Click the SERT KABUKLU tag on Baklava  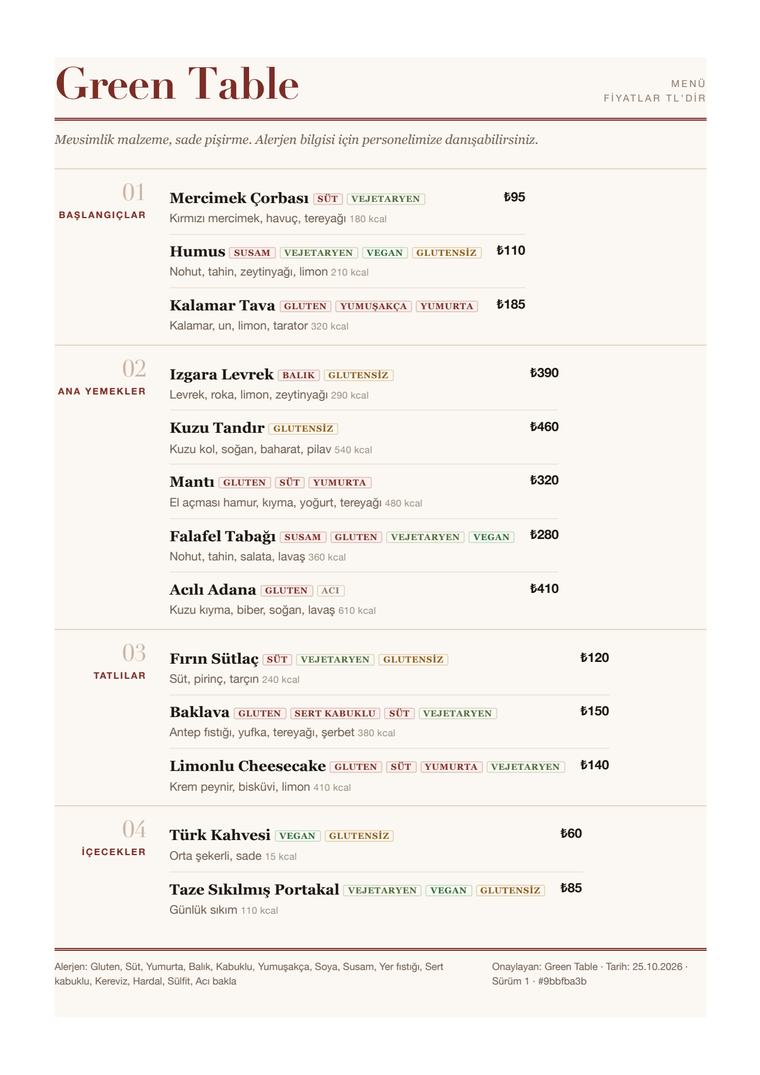[x=335, y=714]
